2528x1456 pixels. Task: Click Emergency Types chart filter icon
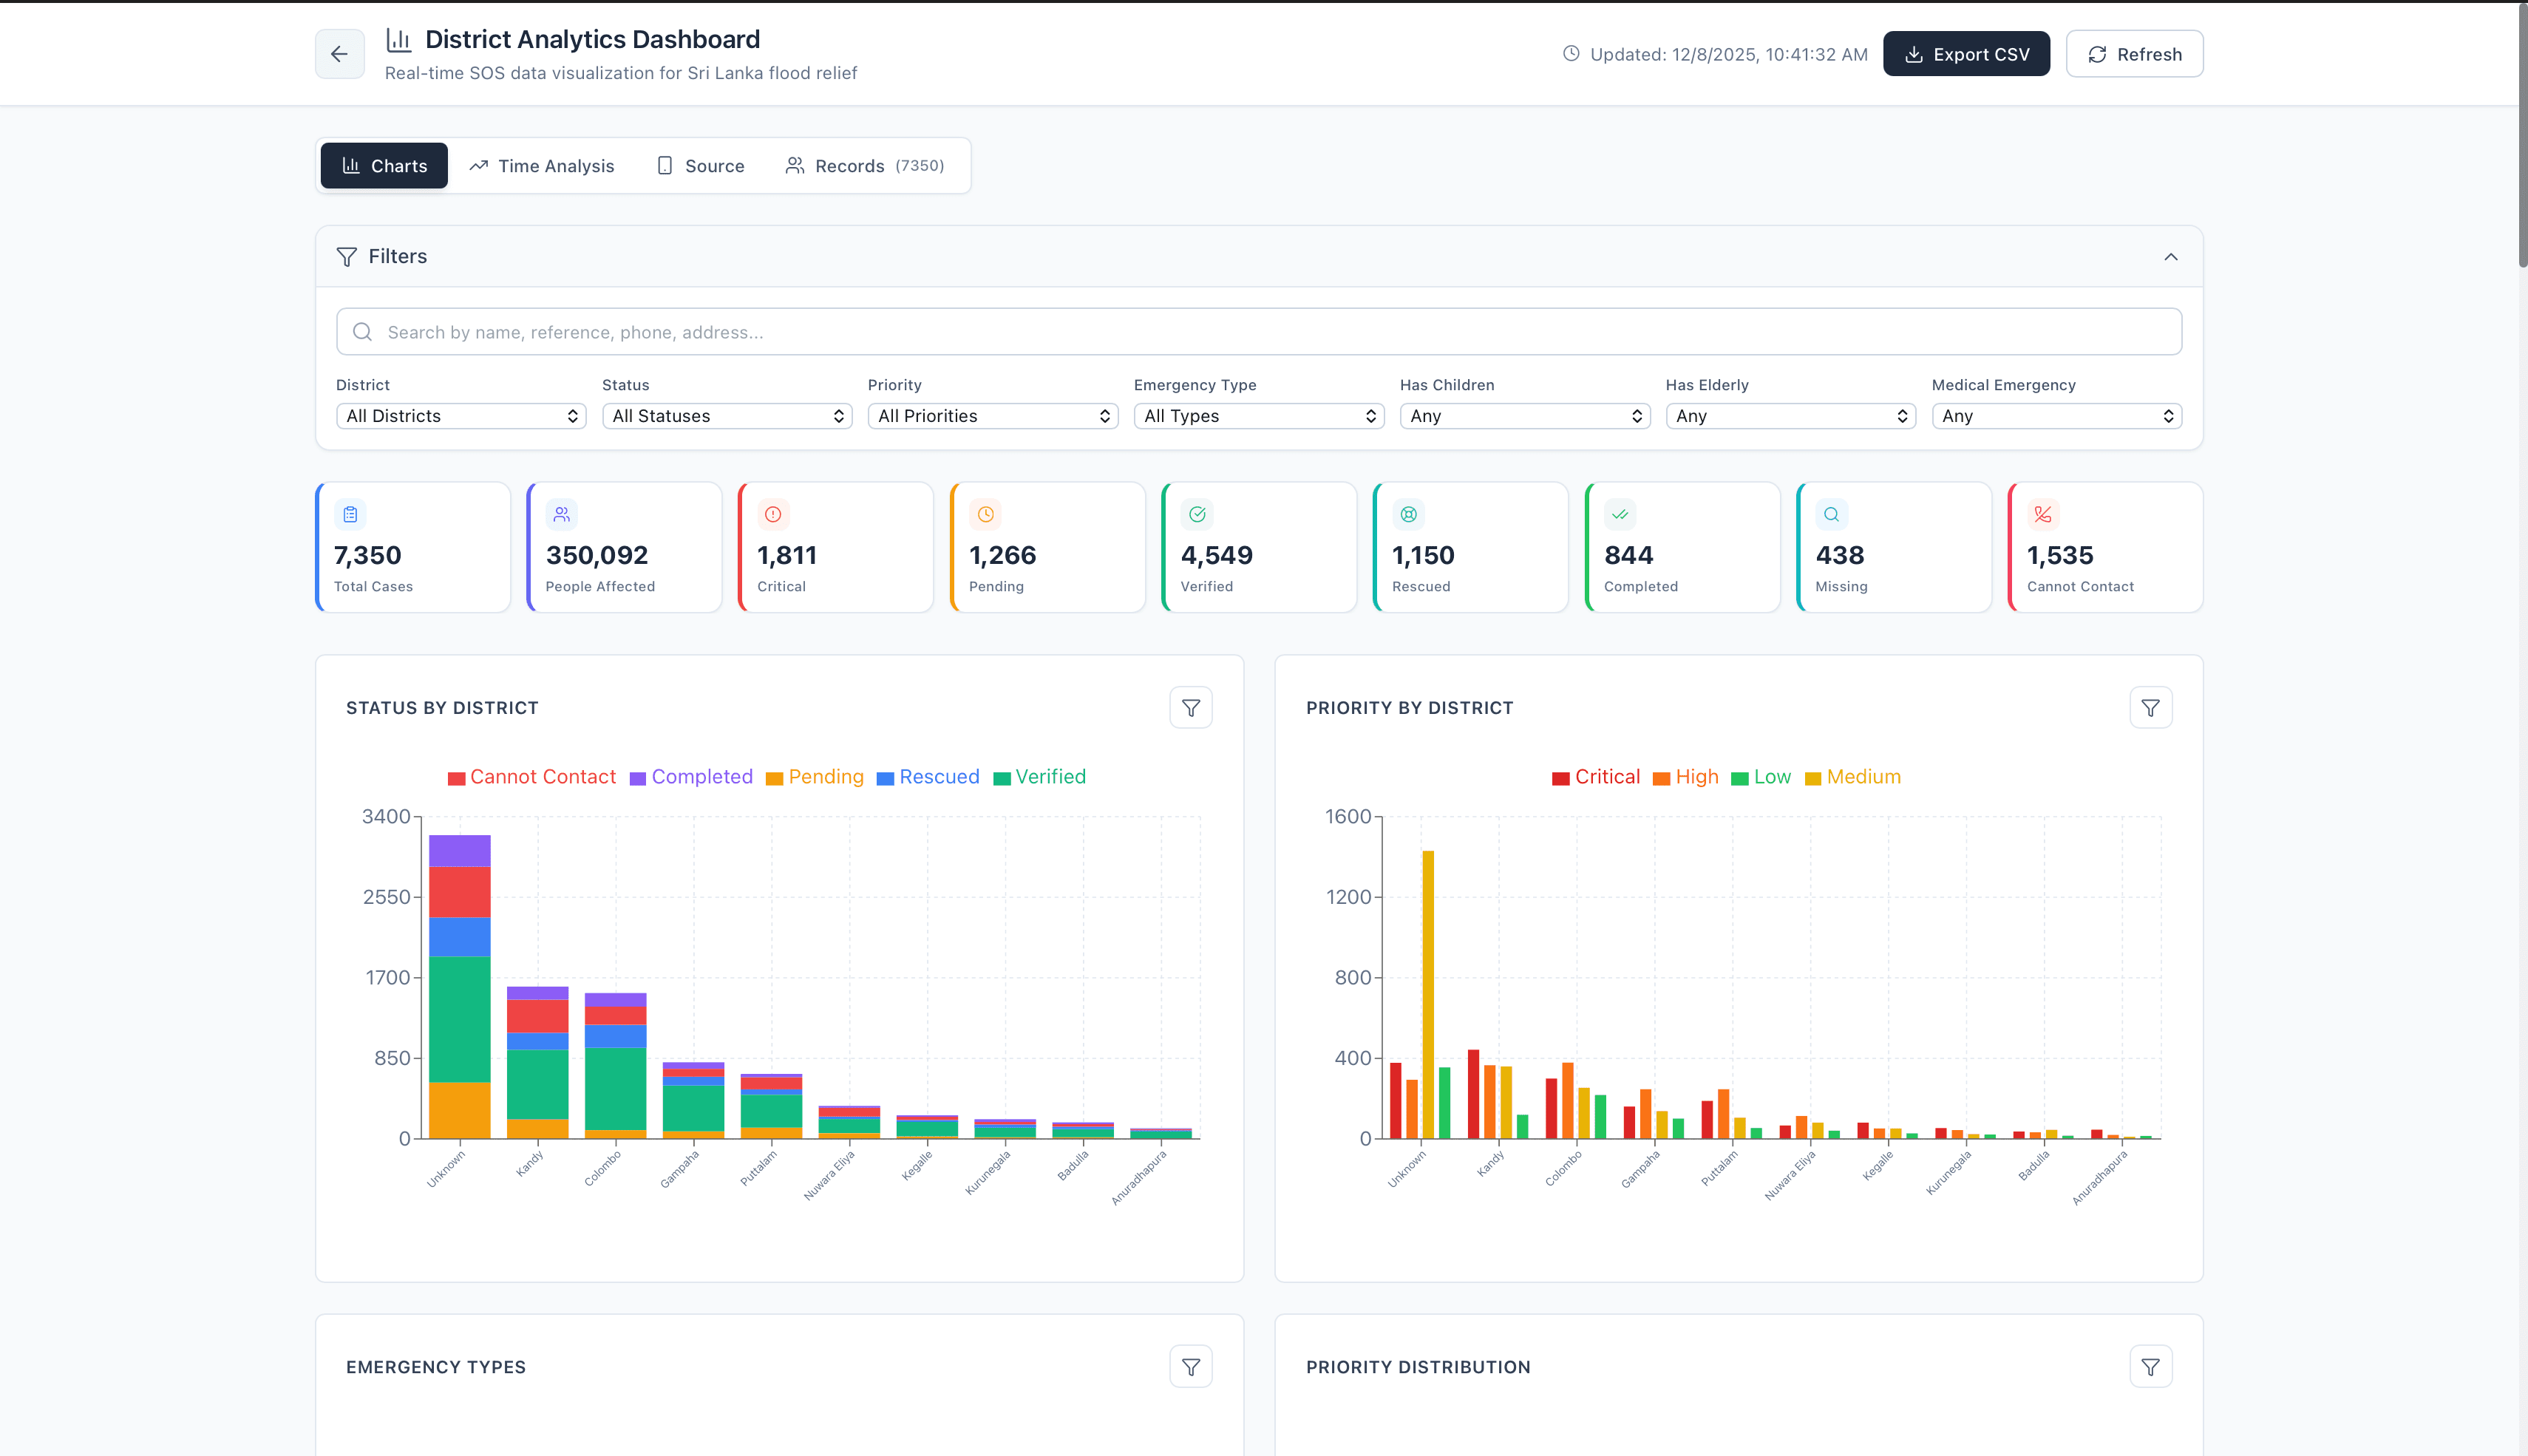(1190, 1367)
